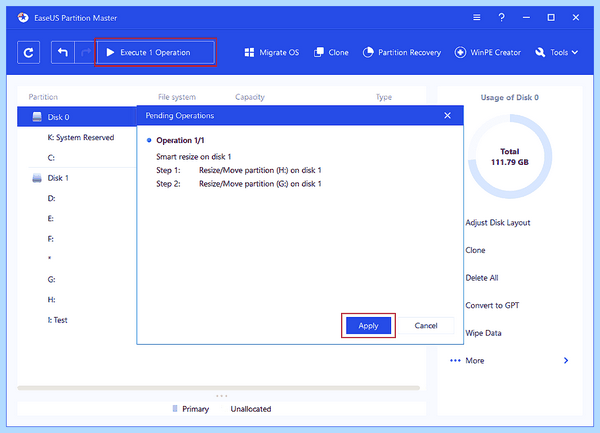Click the Disk 0 usage donut chart
Viewport: 600px width, 433px height.
point(510,156)
